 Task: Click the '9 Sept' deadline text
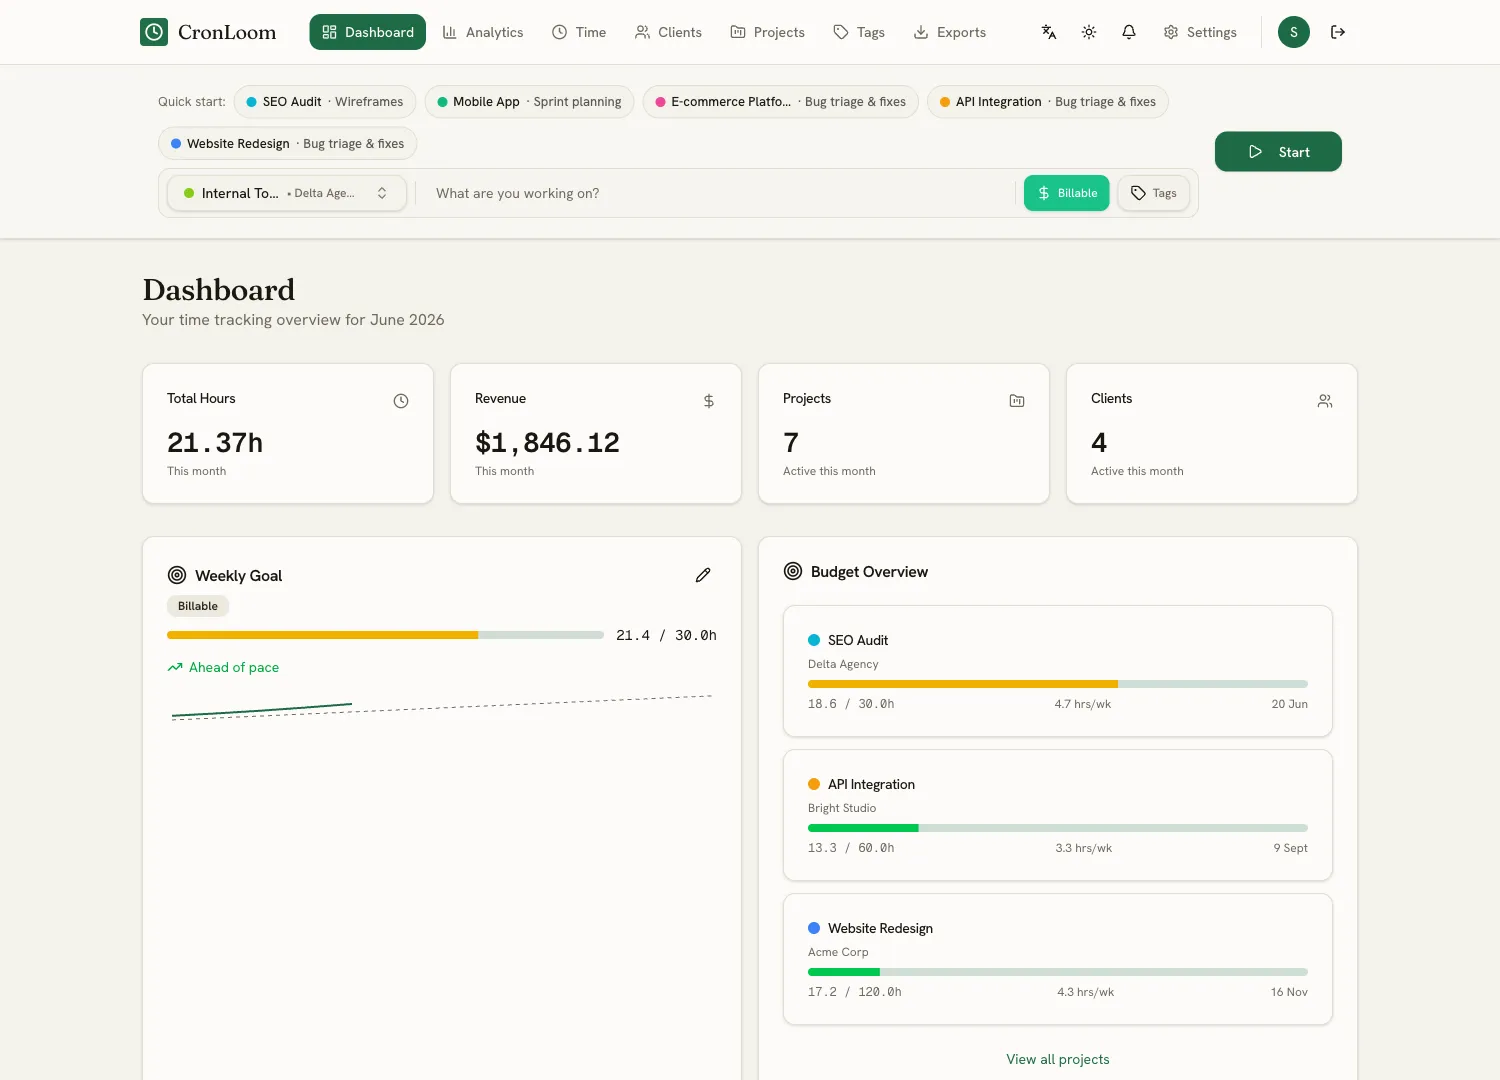coord(1291,848)
